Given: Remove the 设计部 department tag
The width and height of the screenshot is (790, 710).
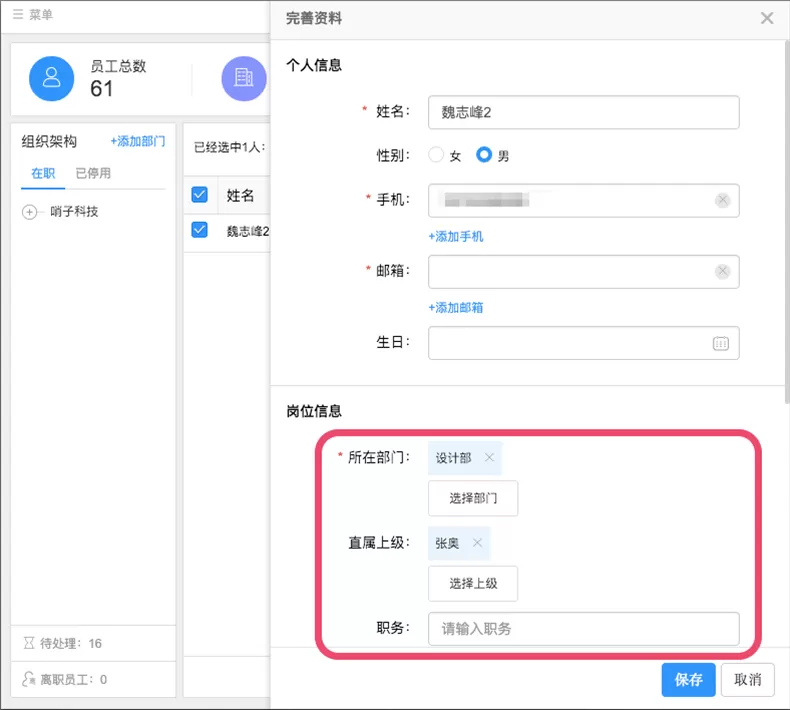Looking at the screenshot, I should pos(489,458).
